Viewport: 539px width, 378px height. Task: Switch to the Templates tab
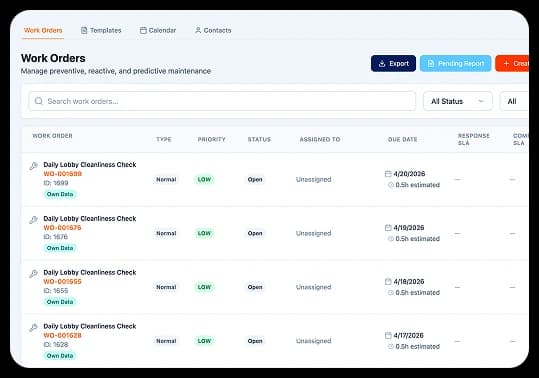(x=101, y=30)
